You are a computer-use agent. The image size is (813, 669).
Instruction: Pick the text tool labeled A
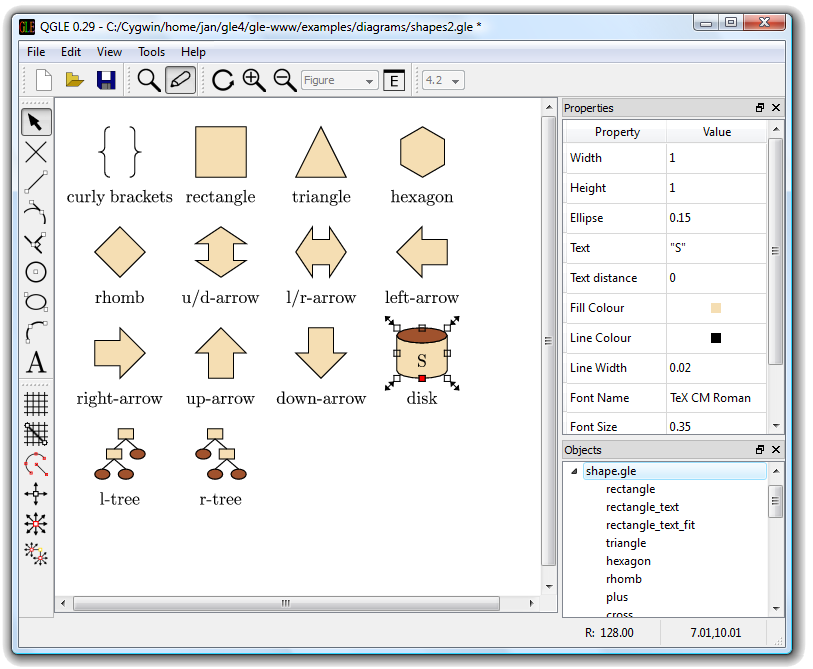[36, 362]
